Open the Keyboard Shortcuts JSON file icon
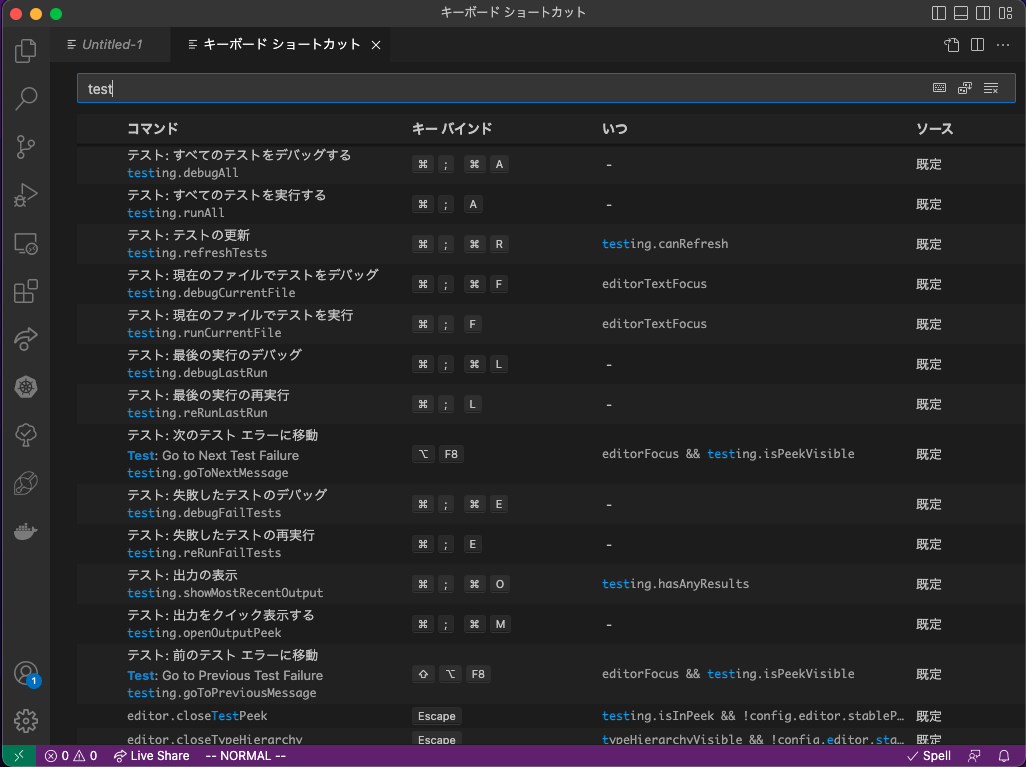Image resolution: width=1026 pixels, height=767 pixels. pos(950,45)
